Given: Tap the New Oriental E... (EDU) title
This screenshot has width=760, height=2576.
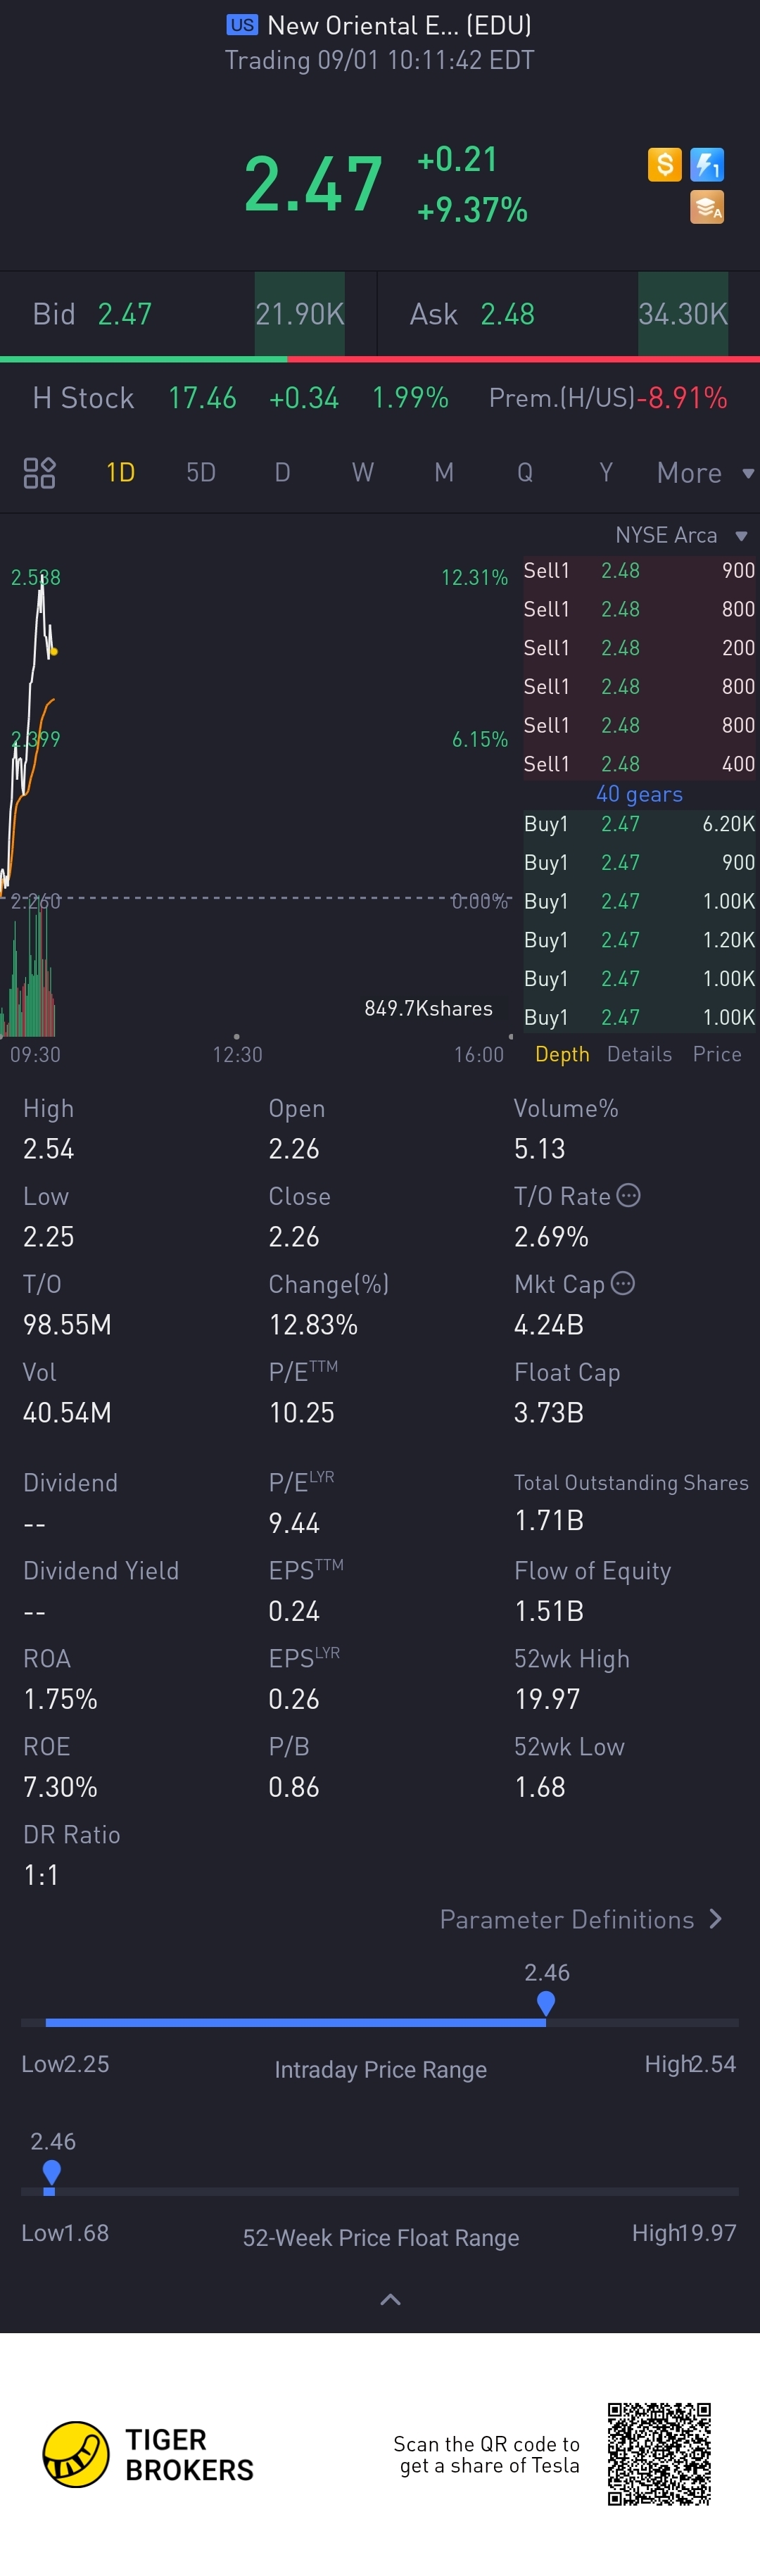Looking at the screenshot, I should pyautogui.click(x=399, y=25).
